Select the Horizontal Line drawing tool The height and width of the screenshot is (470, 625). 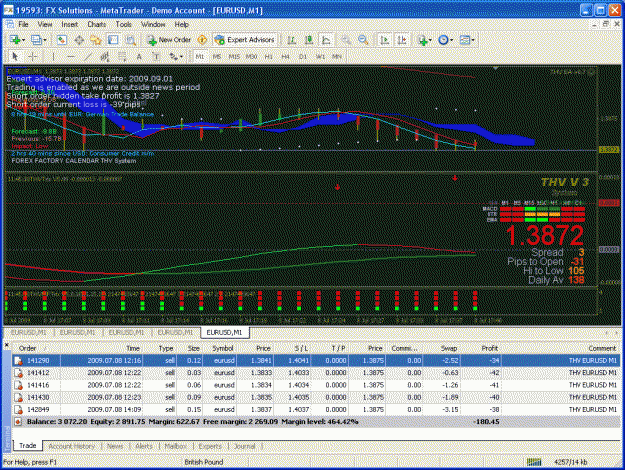coord(71,57)
